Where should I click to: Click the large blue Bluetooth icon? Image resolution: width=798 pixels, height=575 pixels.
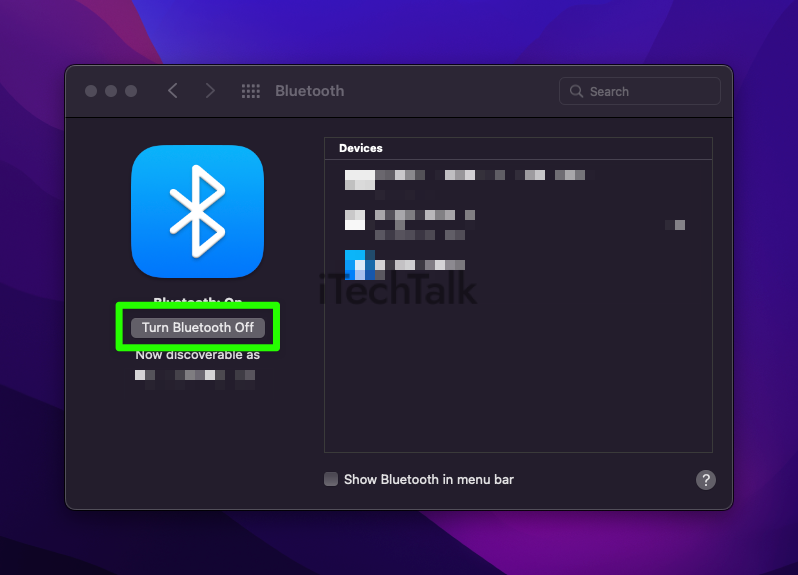coord(197,211)
